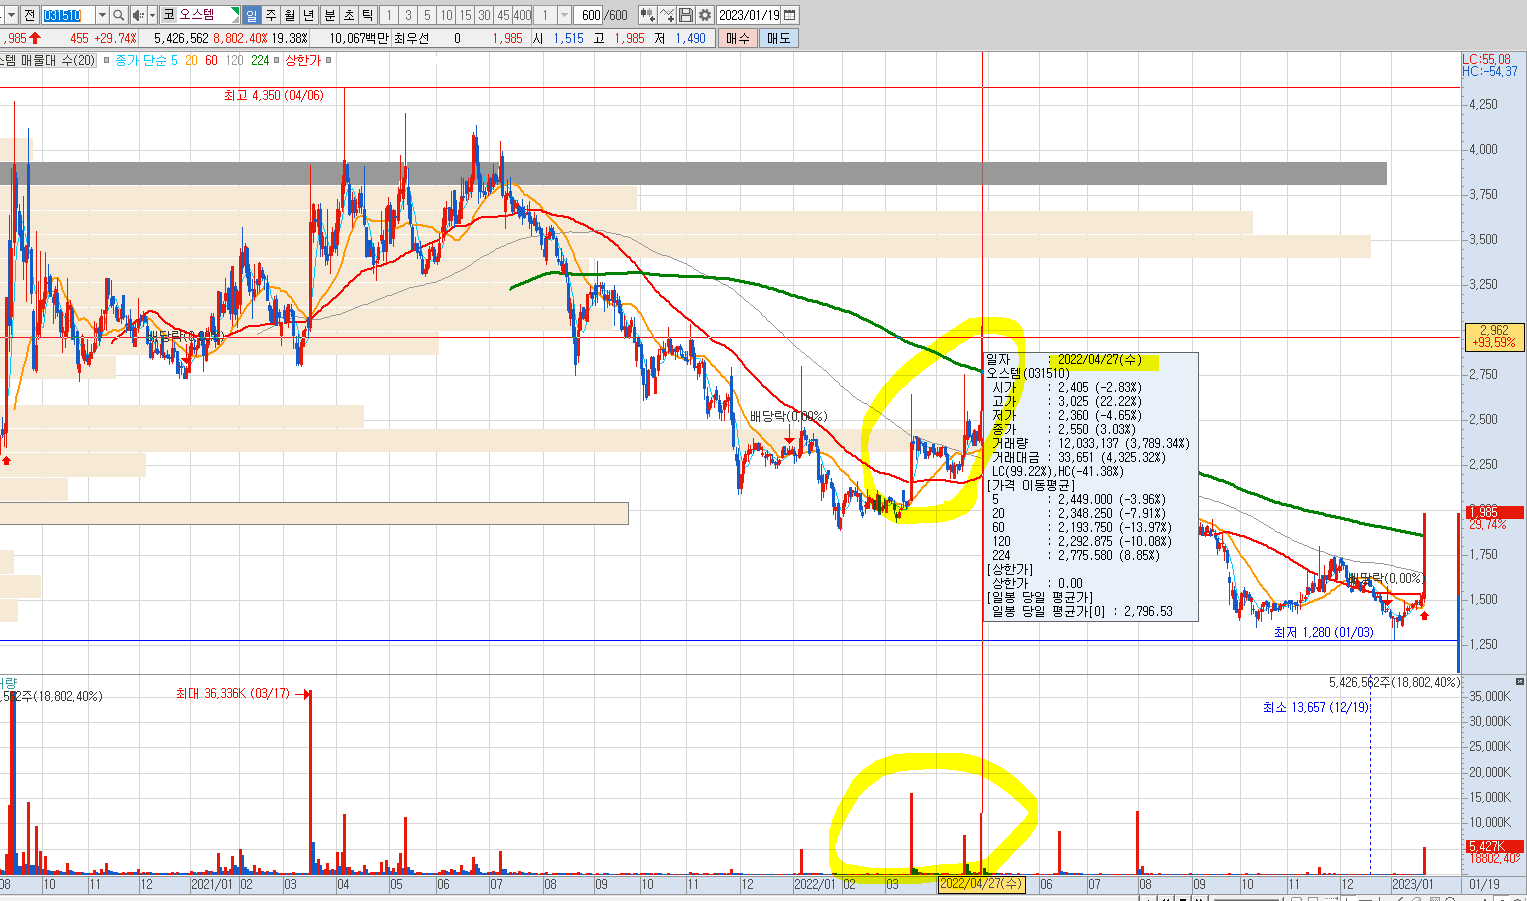Screen dimensions: 1527x901
Task: Switch chart to tick 틱 period
Action: coord(367,15)
